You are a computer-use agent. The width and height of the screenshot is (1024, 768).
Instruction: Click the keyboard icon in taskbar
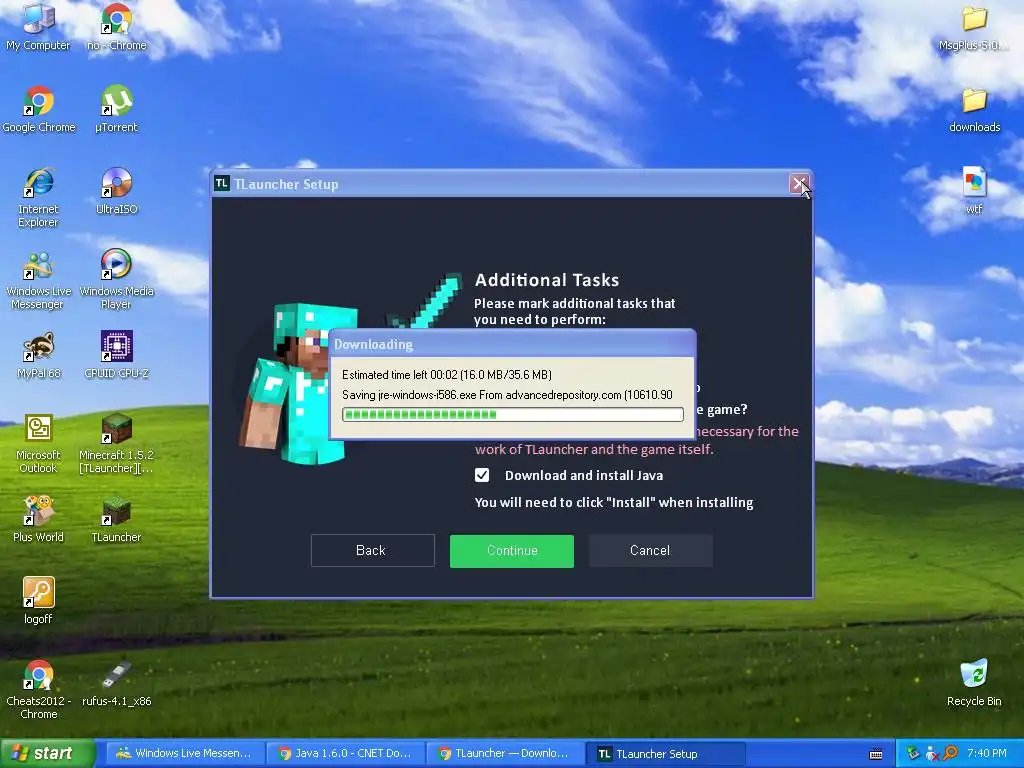pos(876,754)
